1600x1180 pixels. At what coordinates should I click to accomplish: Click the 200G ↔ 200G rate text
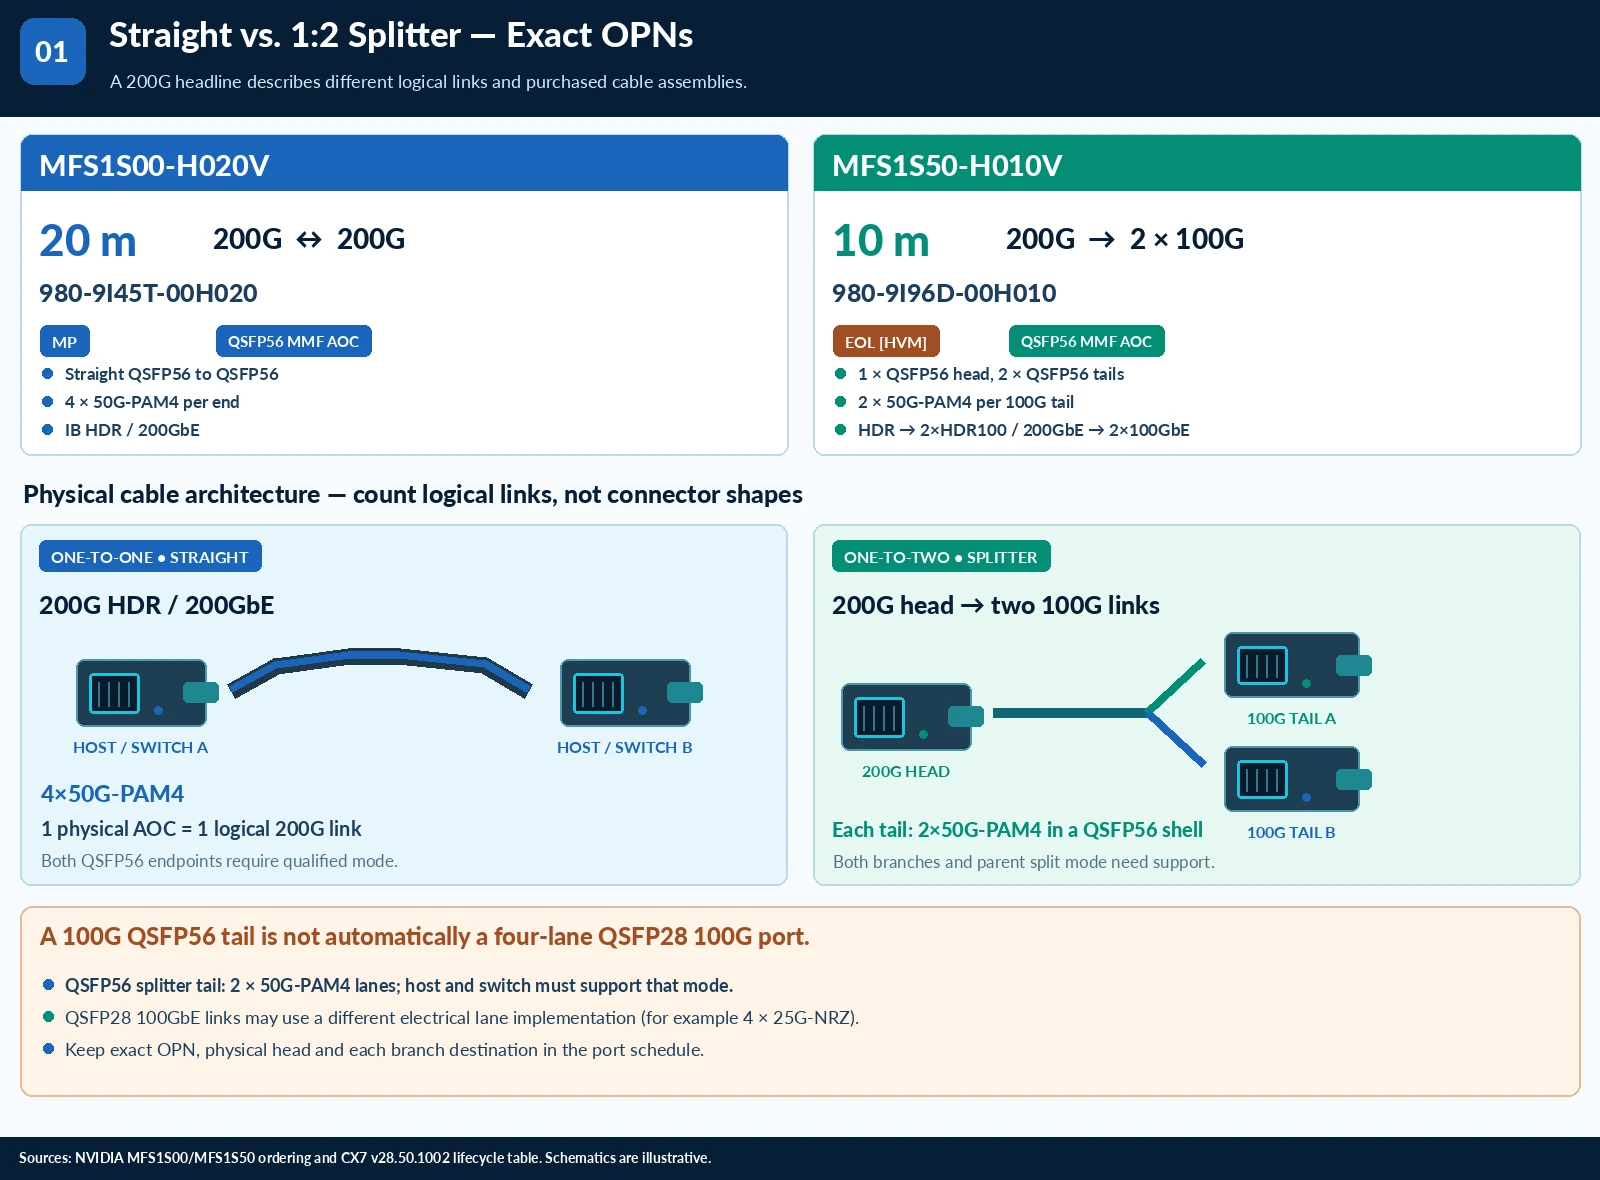309,239
